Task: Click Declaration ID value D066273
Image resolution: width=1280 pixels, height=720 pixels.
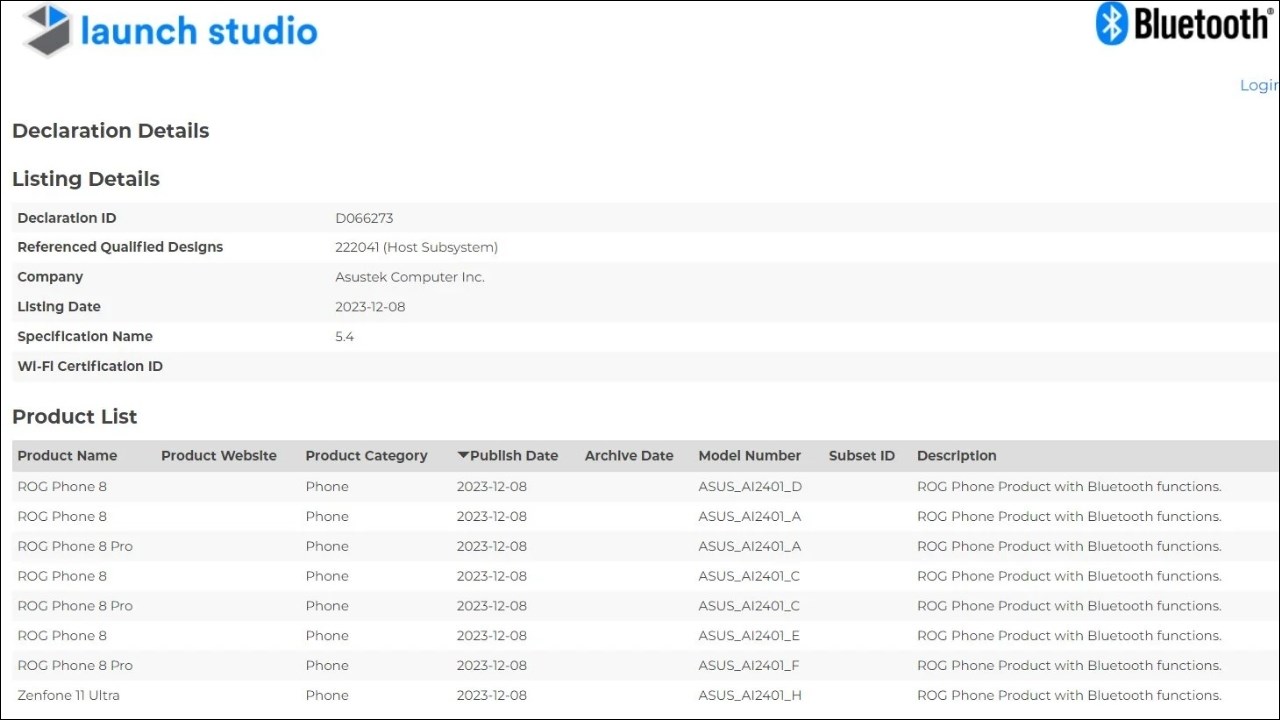Action: [x=364, y=218]
